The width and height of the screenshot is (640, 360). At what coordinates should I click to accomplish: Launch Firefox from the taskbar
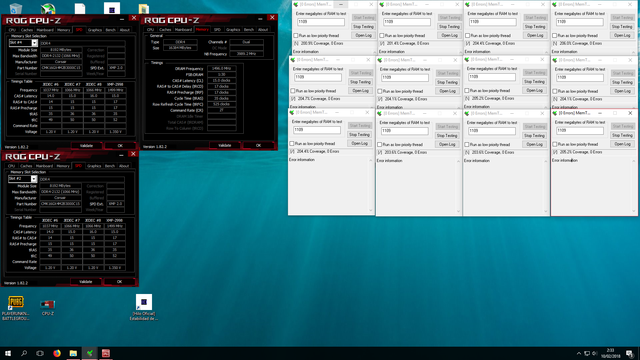(57, 353)
